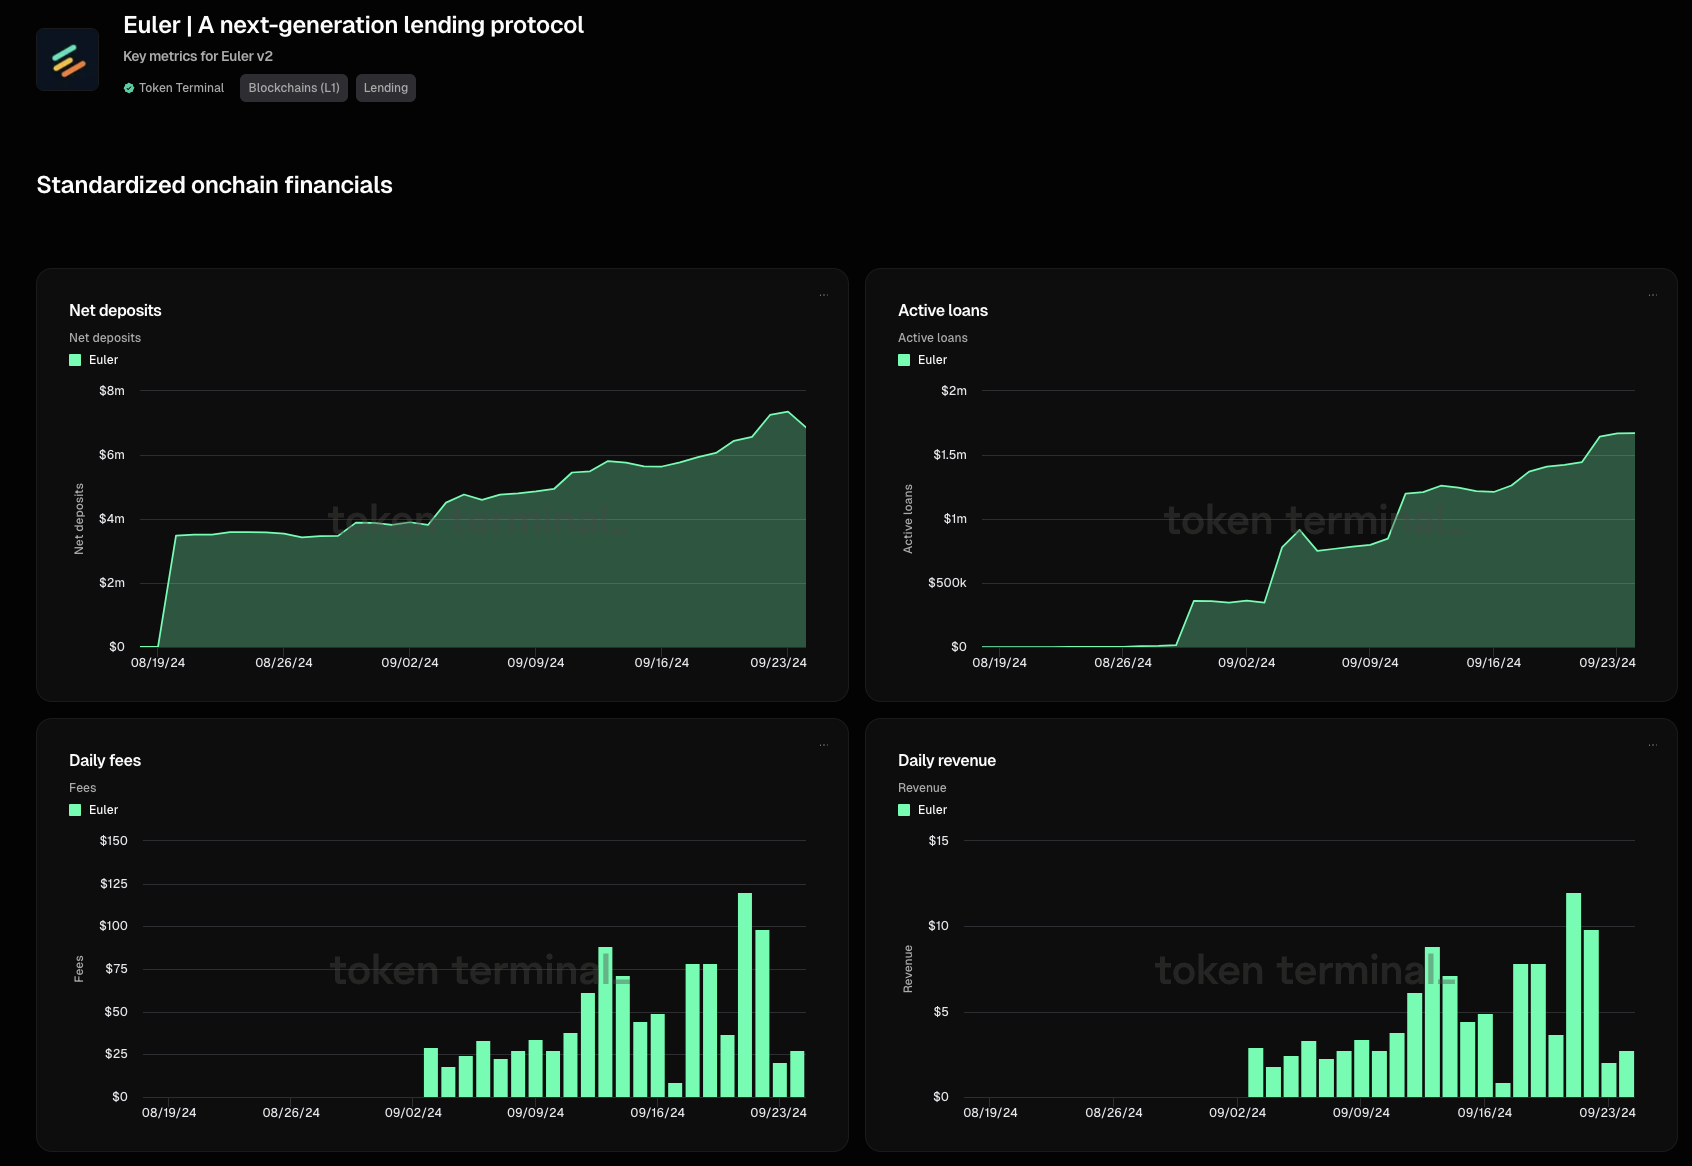Open the Active loans card's ellipsis menu

(1652, 295)
